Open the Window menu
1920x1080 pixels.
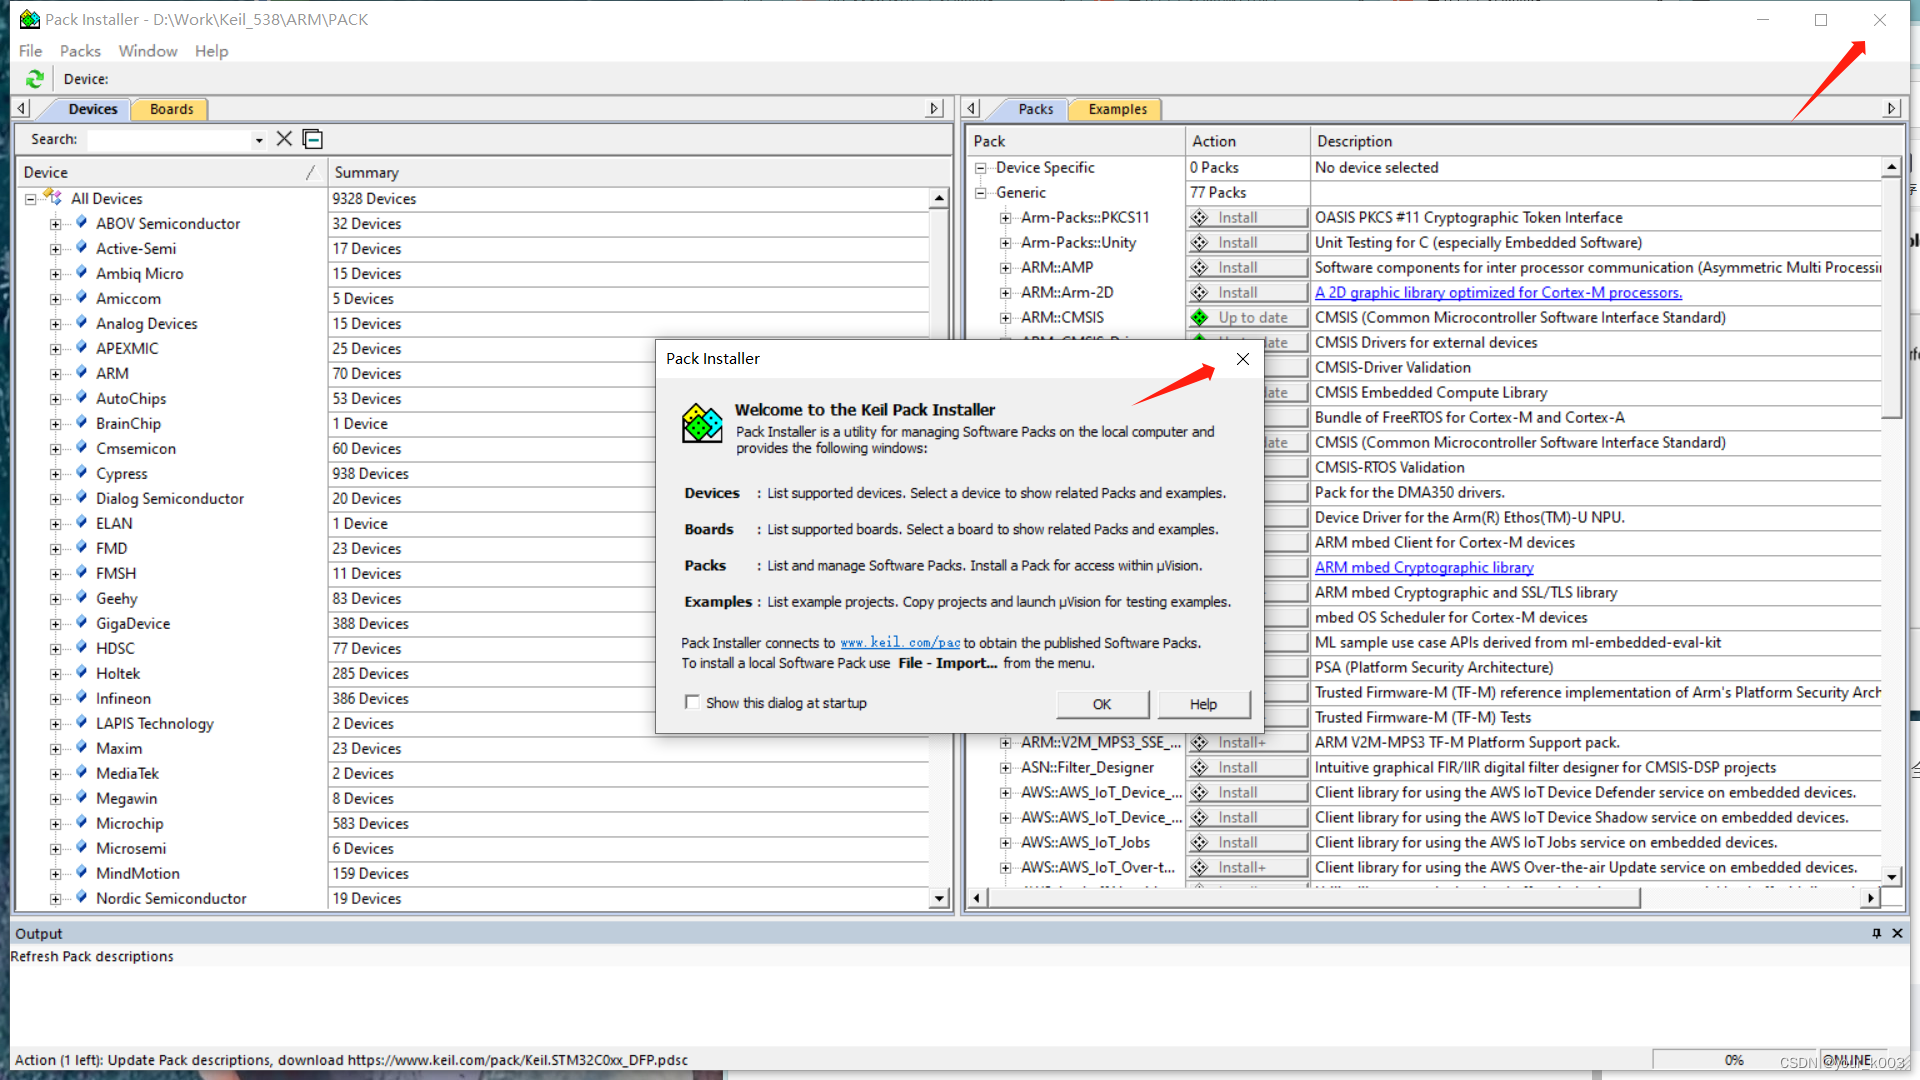point(148,51)
